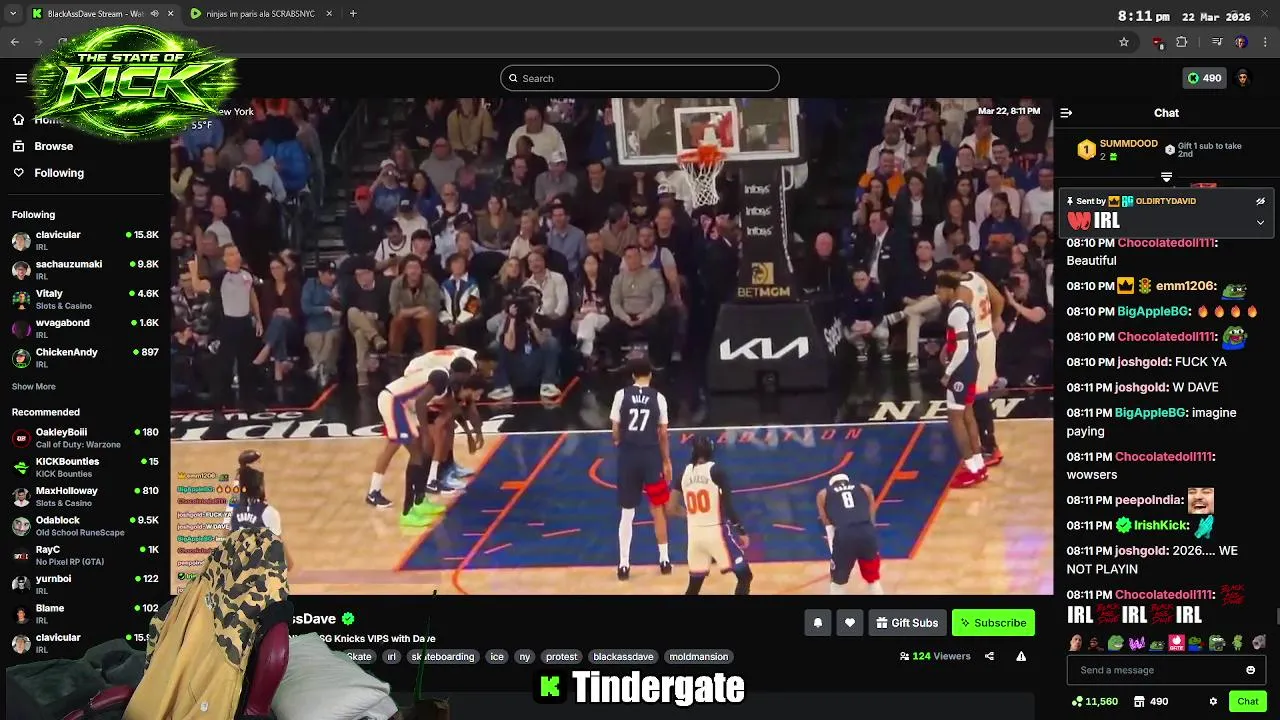1280x720 pixels.
Task: Open RayC No Pixel RP channel
Action: (85, 555)
